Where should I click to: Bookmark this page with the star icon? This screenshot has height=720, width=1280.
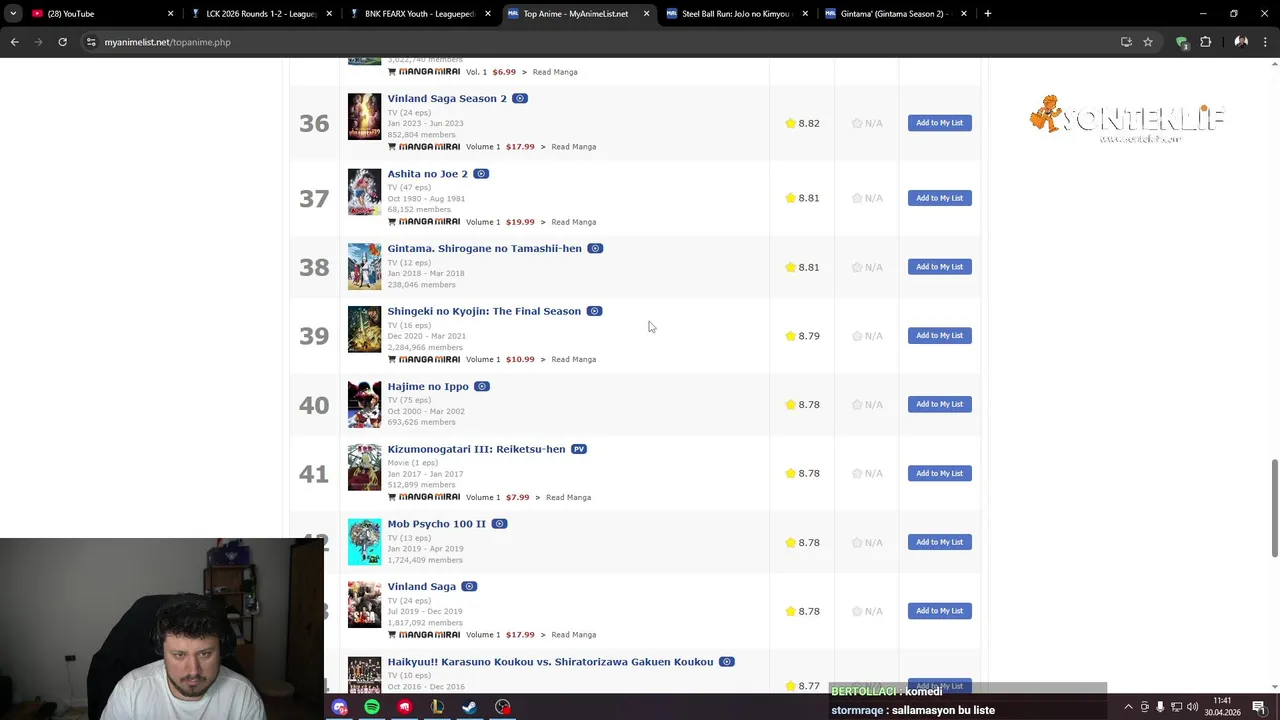(1148, 42)
